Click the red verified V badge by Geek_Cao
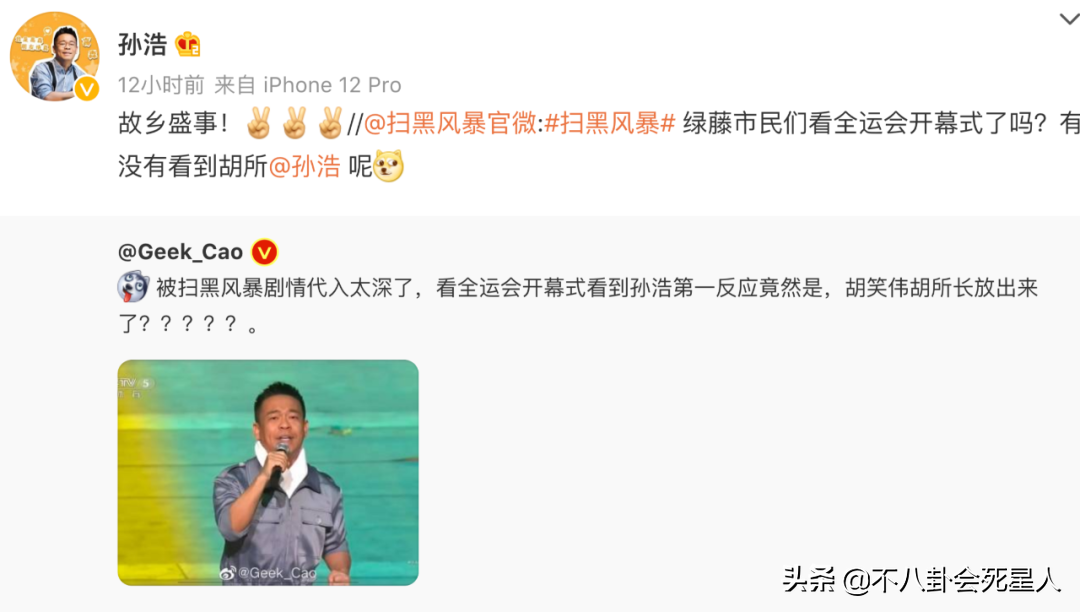The width and height of the screenshot is (1080, 612). point(264,252)
